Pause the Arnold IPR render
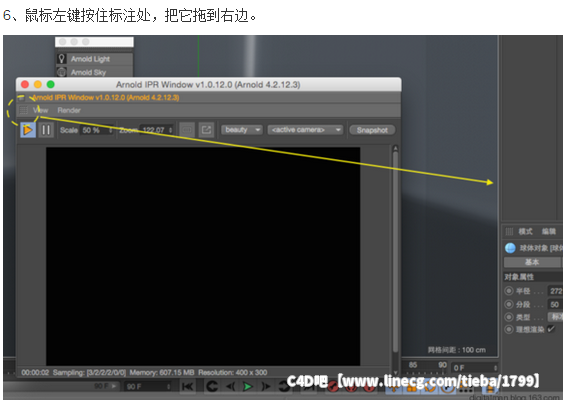The width and height of the screenshot is (573, 400). click(46, 130)
